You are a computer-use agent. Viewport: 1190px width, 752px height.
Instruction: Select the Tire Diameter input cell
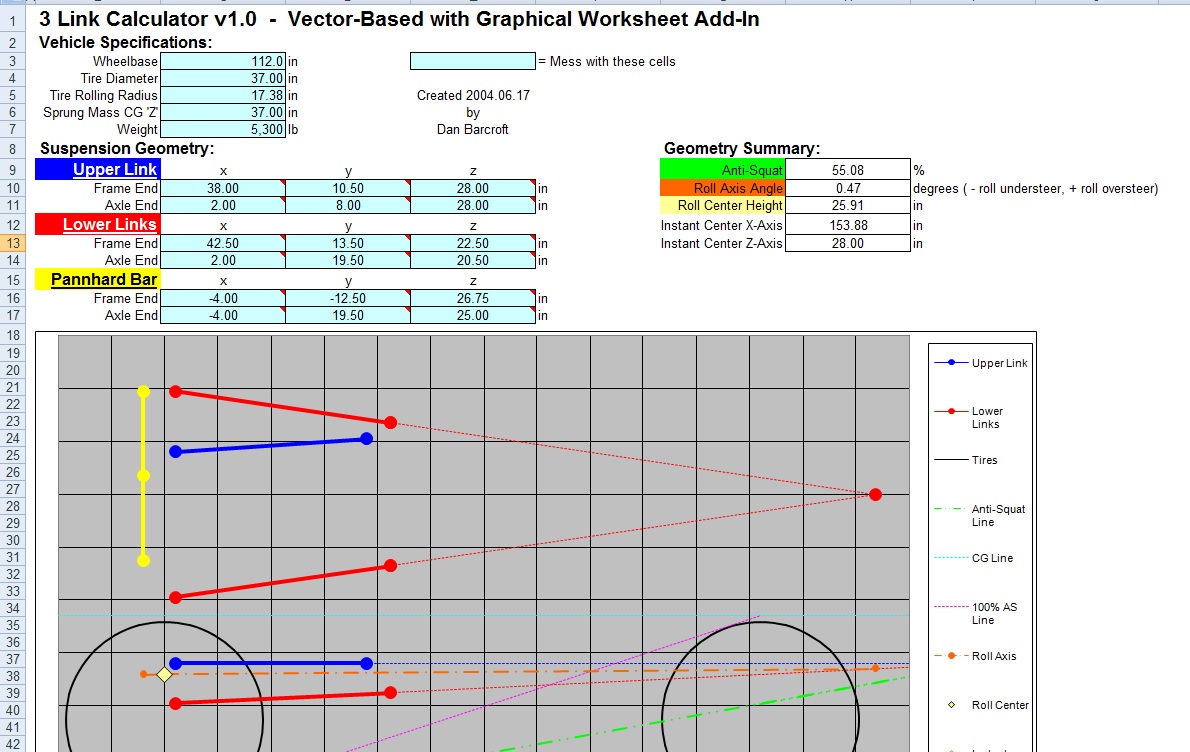click(x=222, y=78)
